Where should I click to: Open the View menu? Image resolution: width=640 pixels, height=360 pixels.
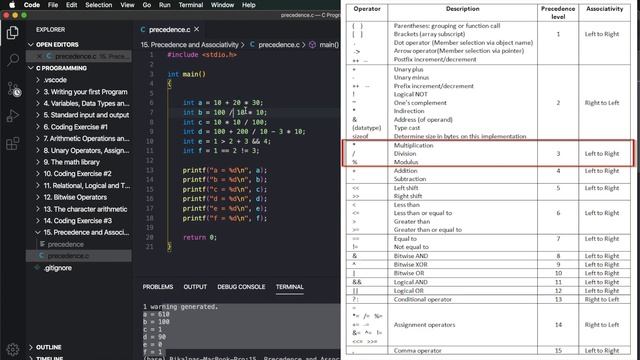coord(127,5)
